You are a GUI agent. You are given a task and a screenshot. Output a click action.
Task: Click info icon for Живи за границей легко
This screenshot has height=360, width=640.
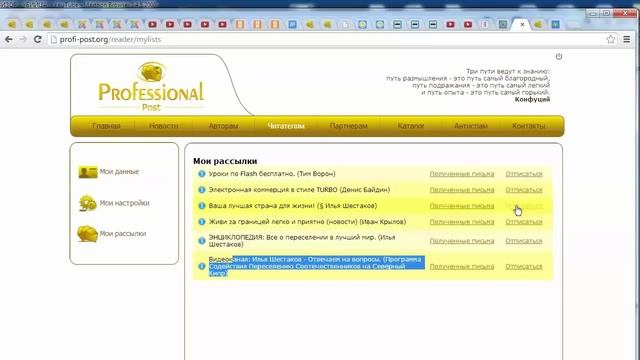(202, 222)
